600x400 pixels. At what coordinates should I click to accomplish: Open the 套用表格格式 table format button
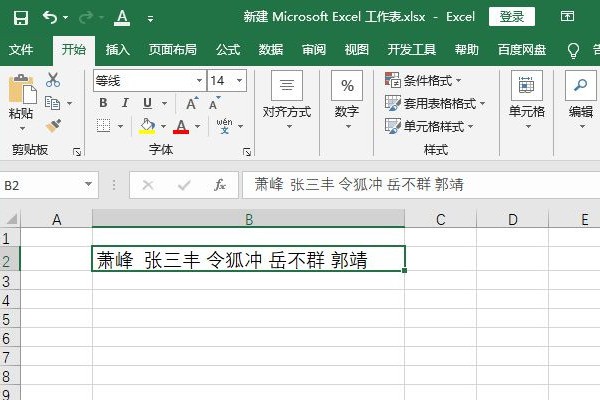(435, 103)
